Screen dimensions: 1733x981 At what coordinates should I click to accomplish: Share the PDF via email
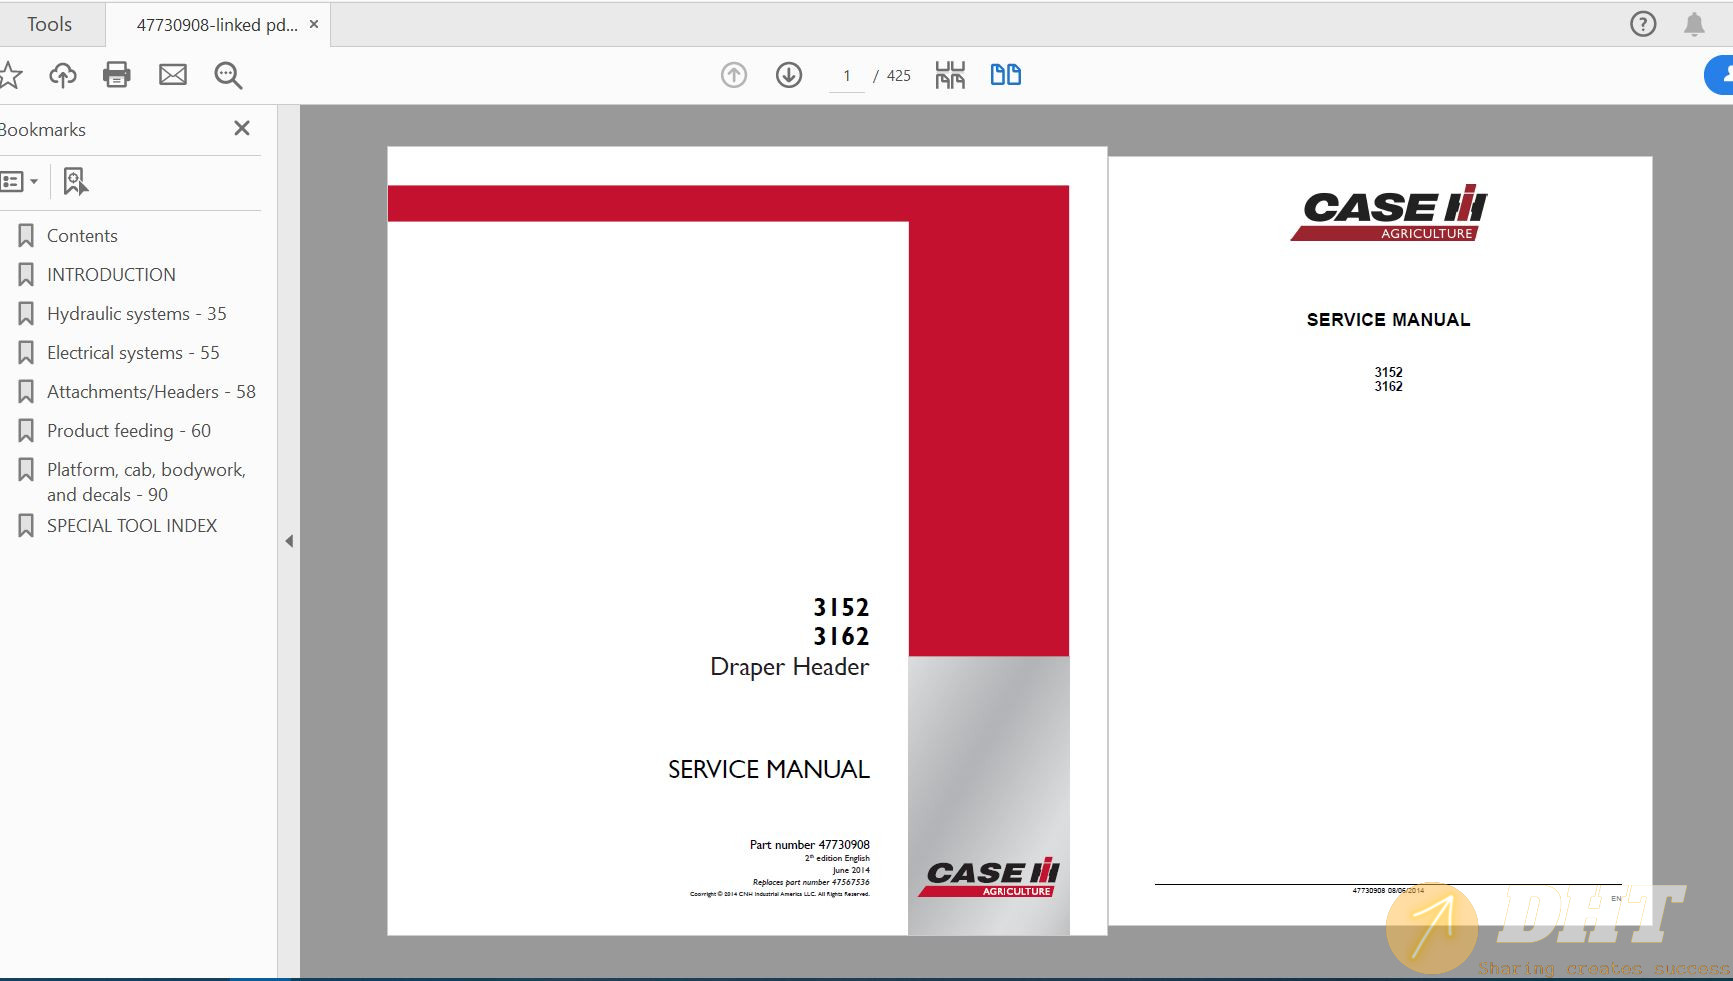pyautogui.click(x=172, y=74)
